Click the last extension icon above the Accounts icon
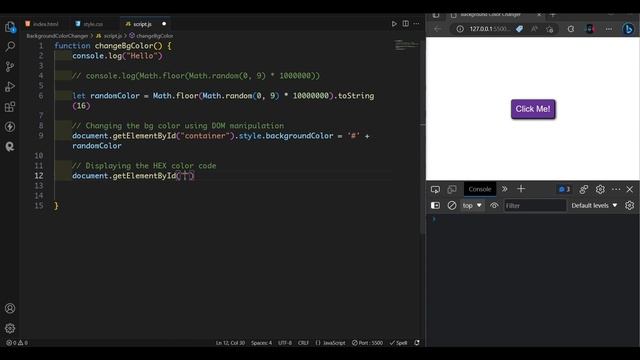Image resolution: width=640 pixels, height=360 pixels. tap(10, 147)
